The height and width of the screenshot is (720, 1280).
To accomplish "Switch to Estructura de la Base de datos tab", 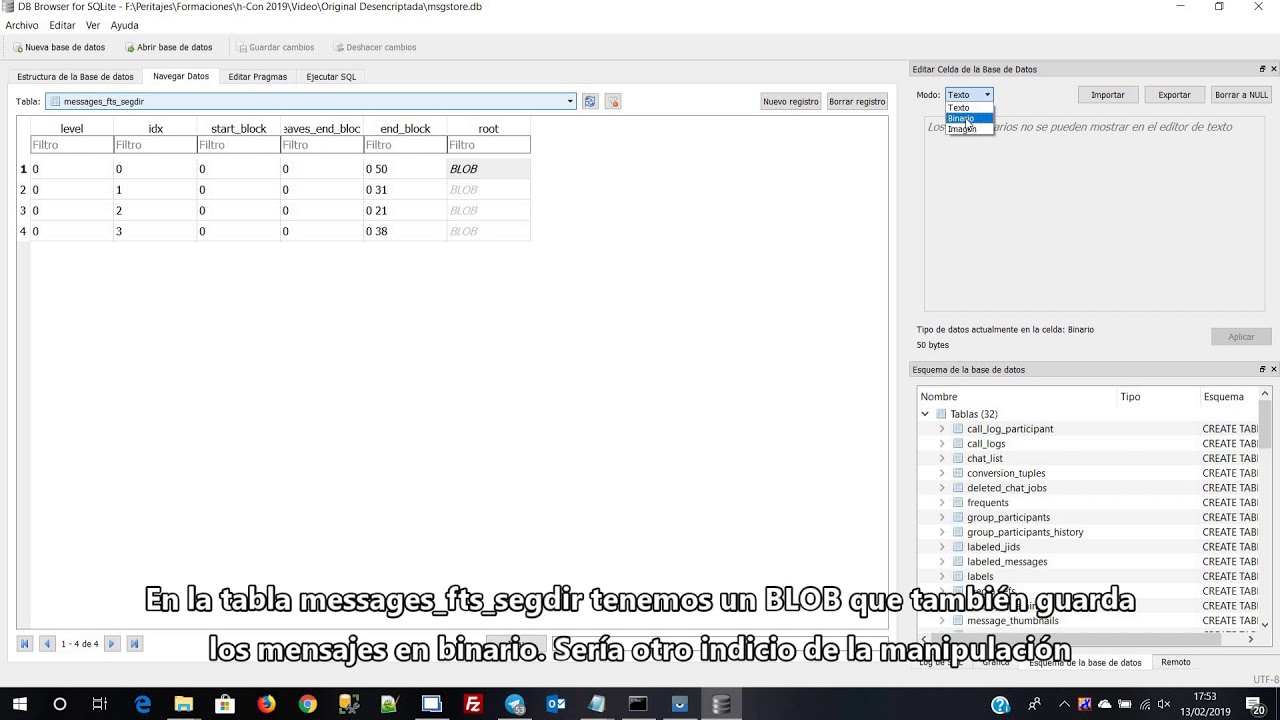I will click(75, 77).
